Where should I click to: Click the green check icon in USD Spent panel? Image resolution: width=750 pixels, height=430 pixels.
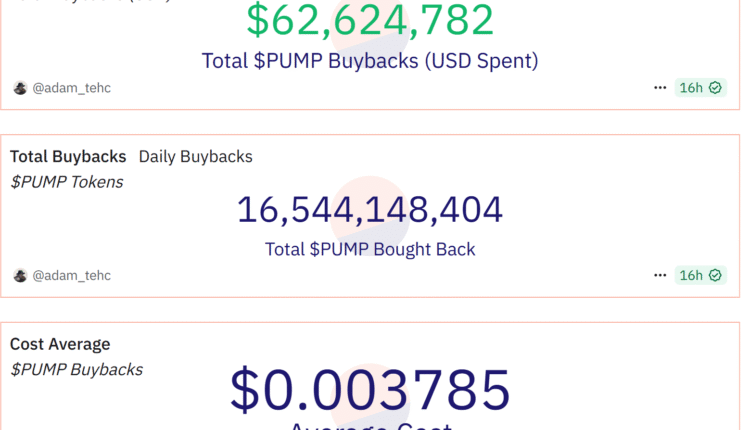(715, 88)
